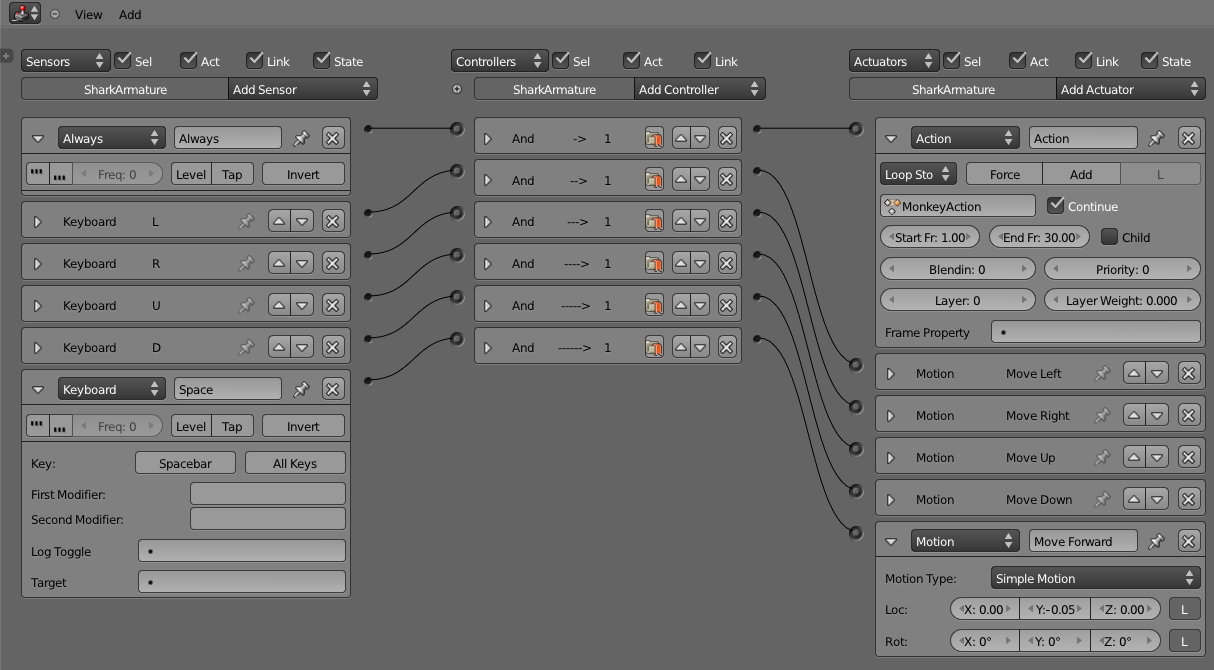1214x670 pixels.
Task: Move the Keyboard R sensor up
Action: (x=280, y=262)
